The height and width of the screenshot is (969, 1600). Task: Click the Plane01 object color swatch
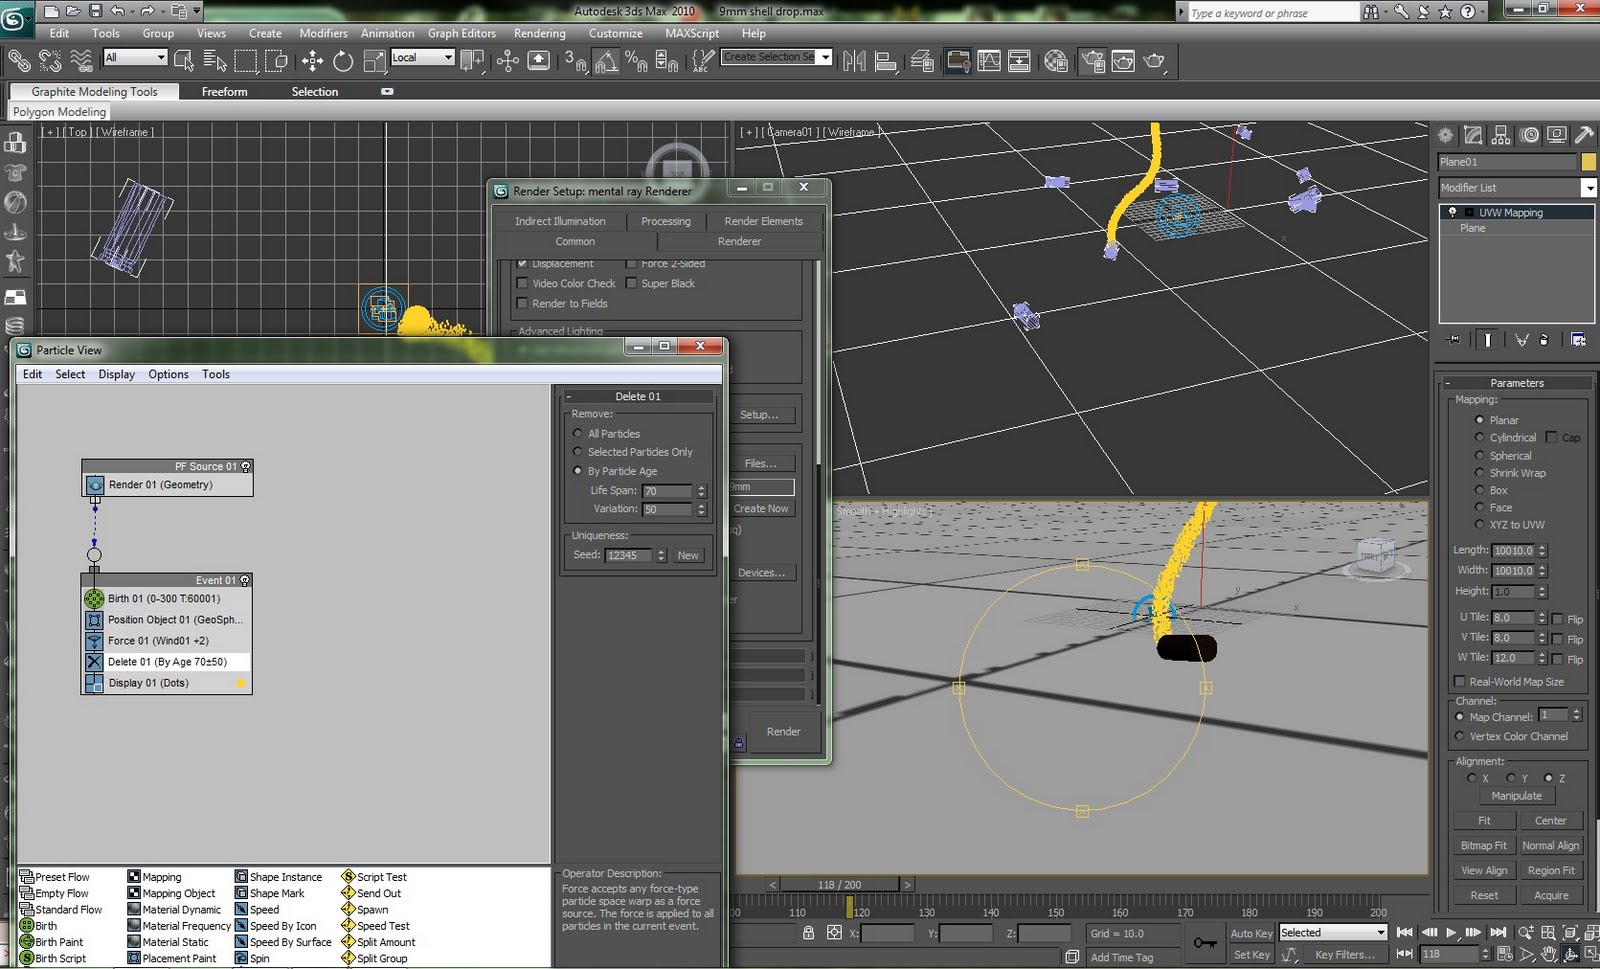pyautogui.click(x=1588, y=162)
